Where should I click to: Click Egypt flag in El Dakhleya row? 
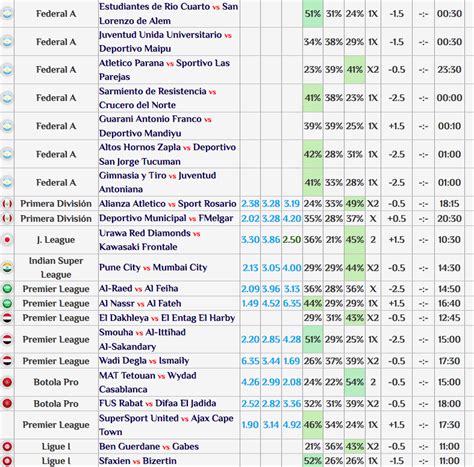(7, 318)
